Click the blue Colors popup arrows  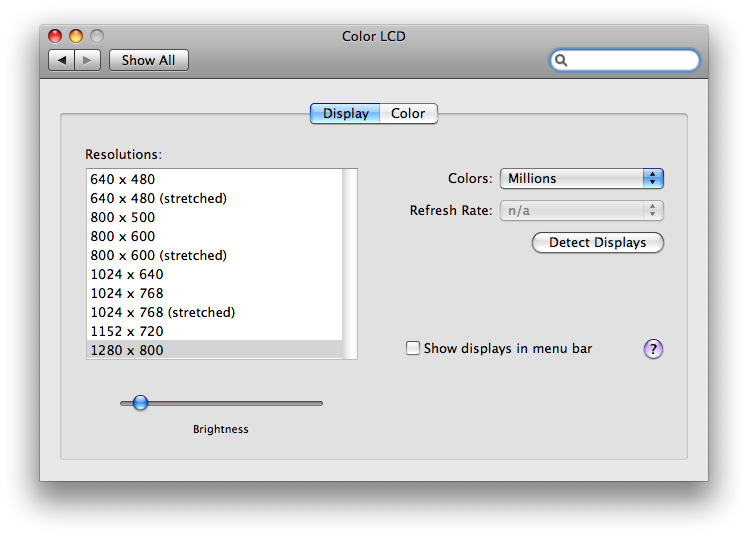point(653,178)
